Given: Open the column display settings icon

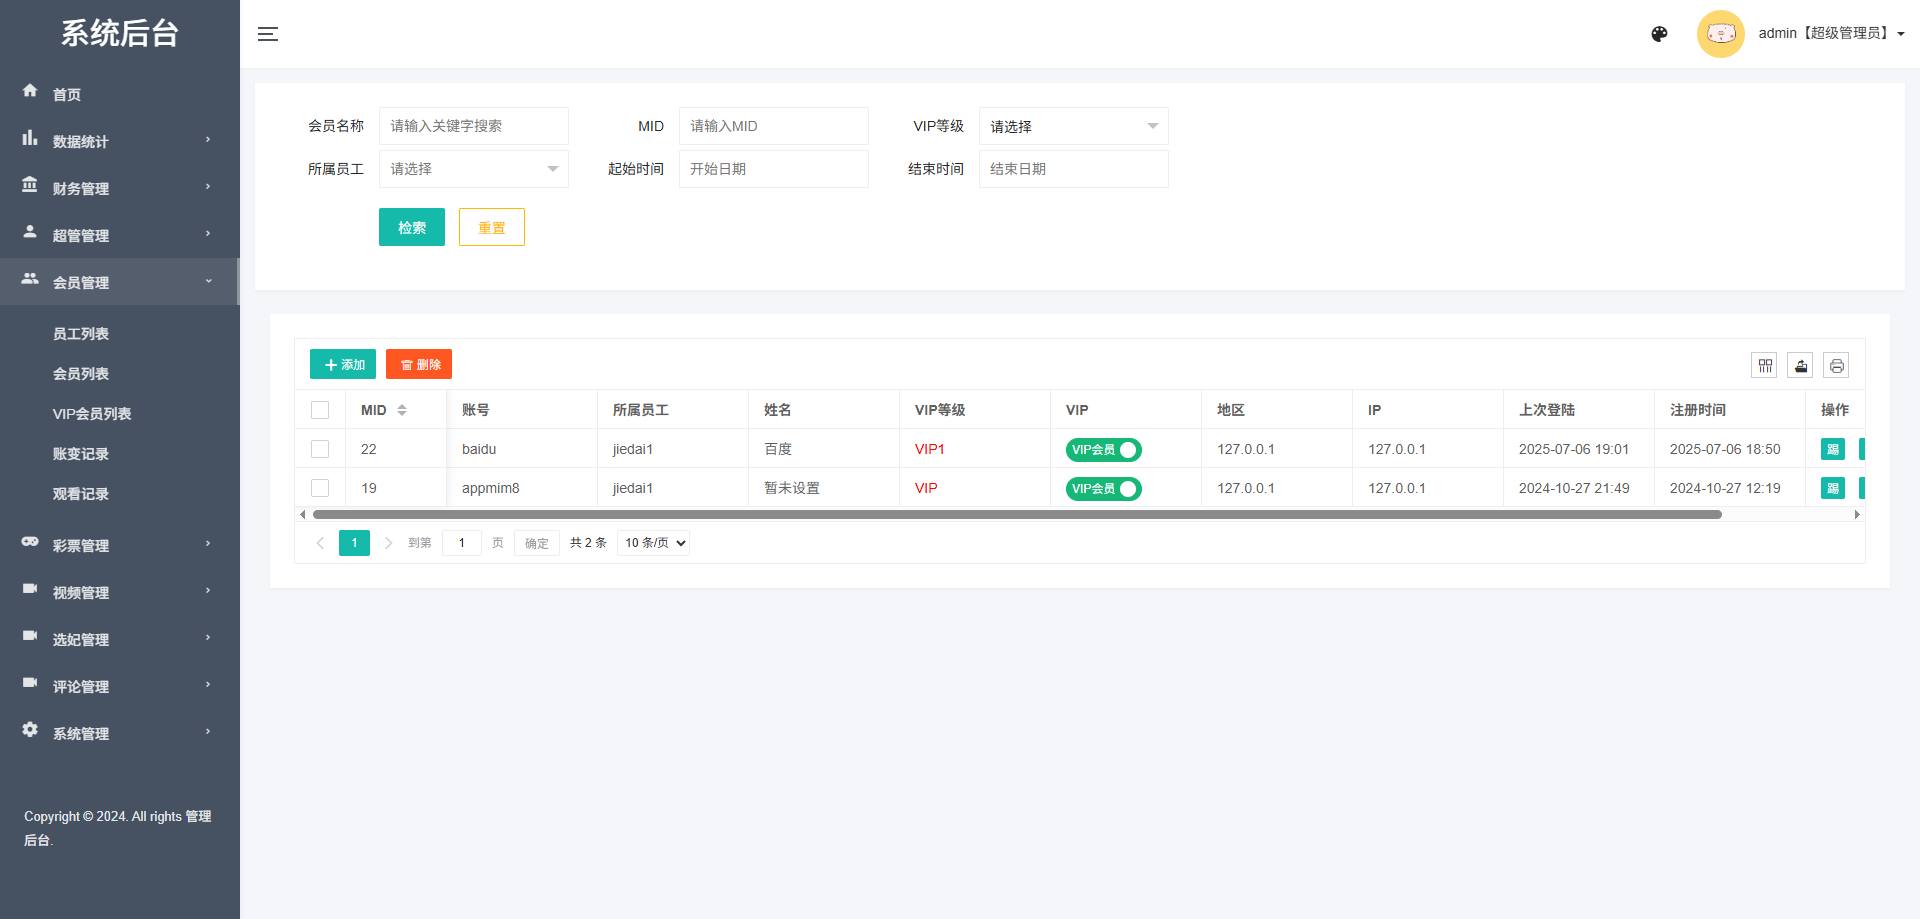Looking at the screenshot, I should [1764, 364].
